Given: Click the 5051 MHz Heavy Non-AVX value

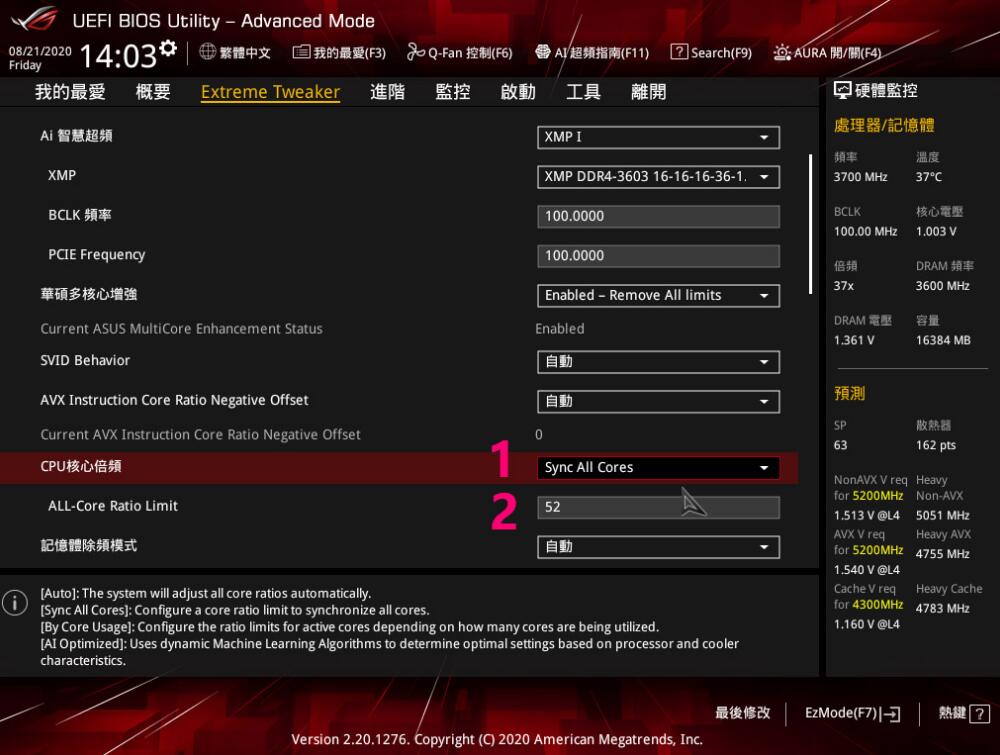Looking at the screenshot, I should pos(943,515).
